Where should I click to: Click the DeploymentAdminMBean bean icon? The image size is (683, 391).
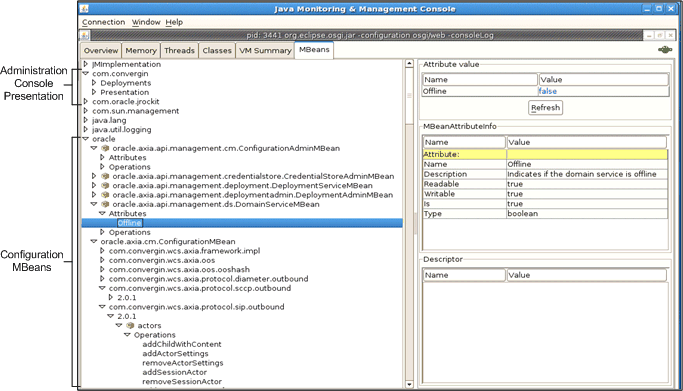click(x=105, y=195)
